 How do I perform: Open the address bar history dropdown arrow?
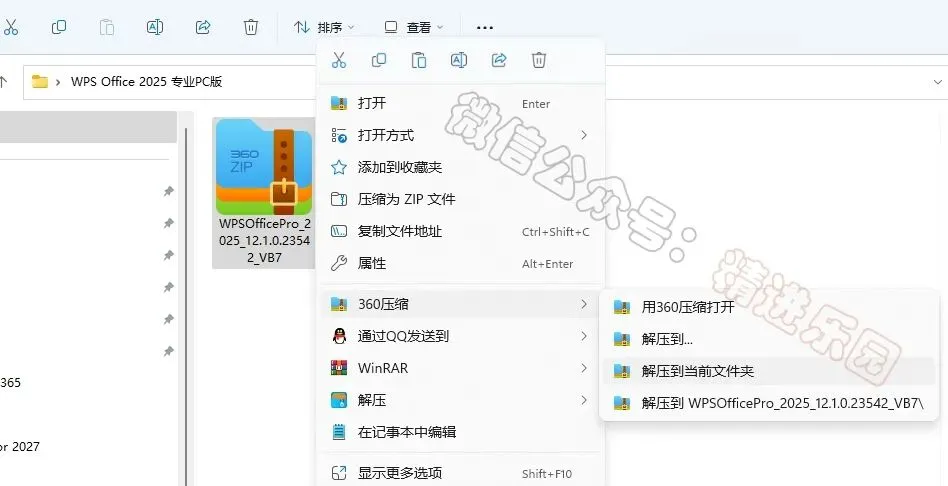coord(937,82)
